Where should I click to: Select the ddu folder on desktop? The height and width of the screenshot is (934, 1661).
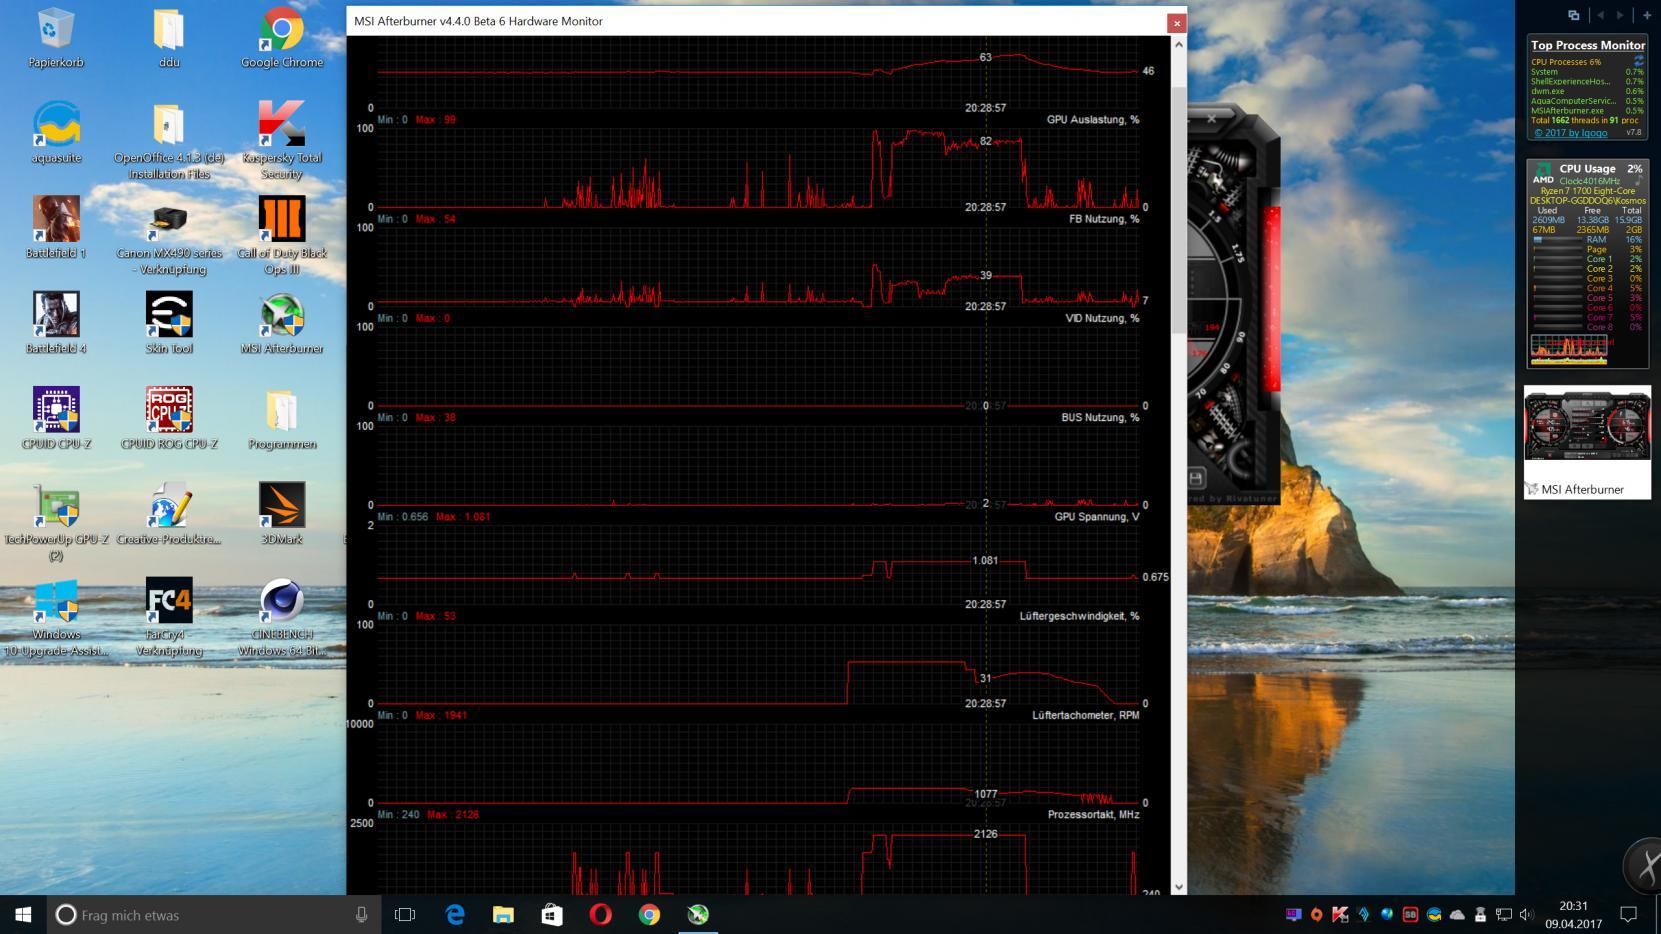169,38
